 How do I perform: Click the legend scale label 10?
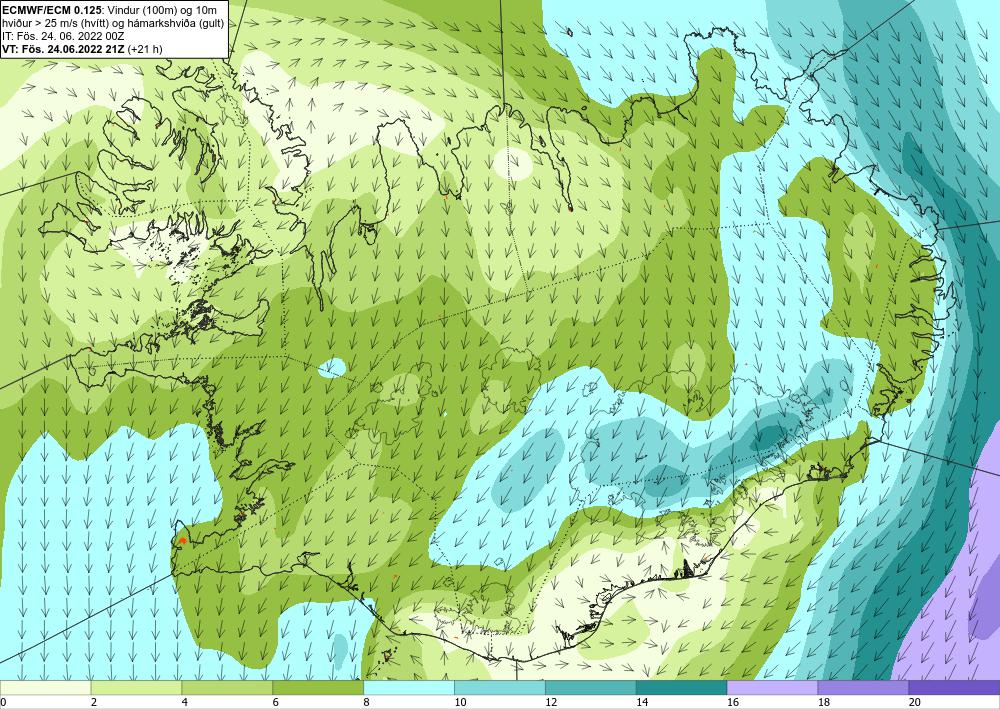click(x=460, y=702)
